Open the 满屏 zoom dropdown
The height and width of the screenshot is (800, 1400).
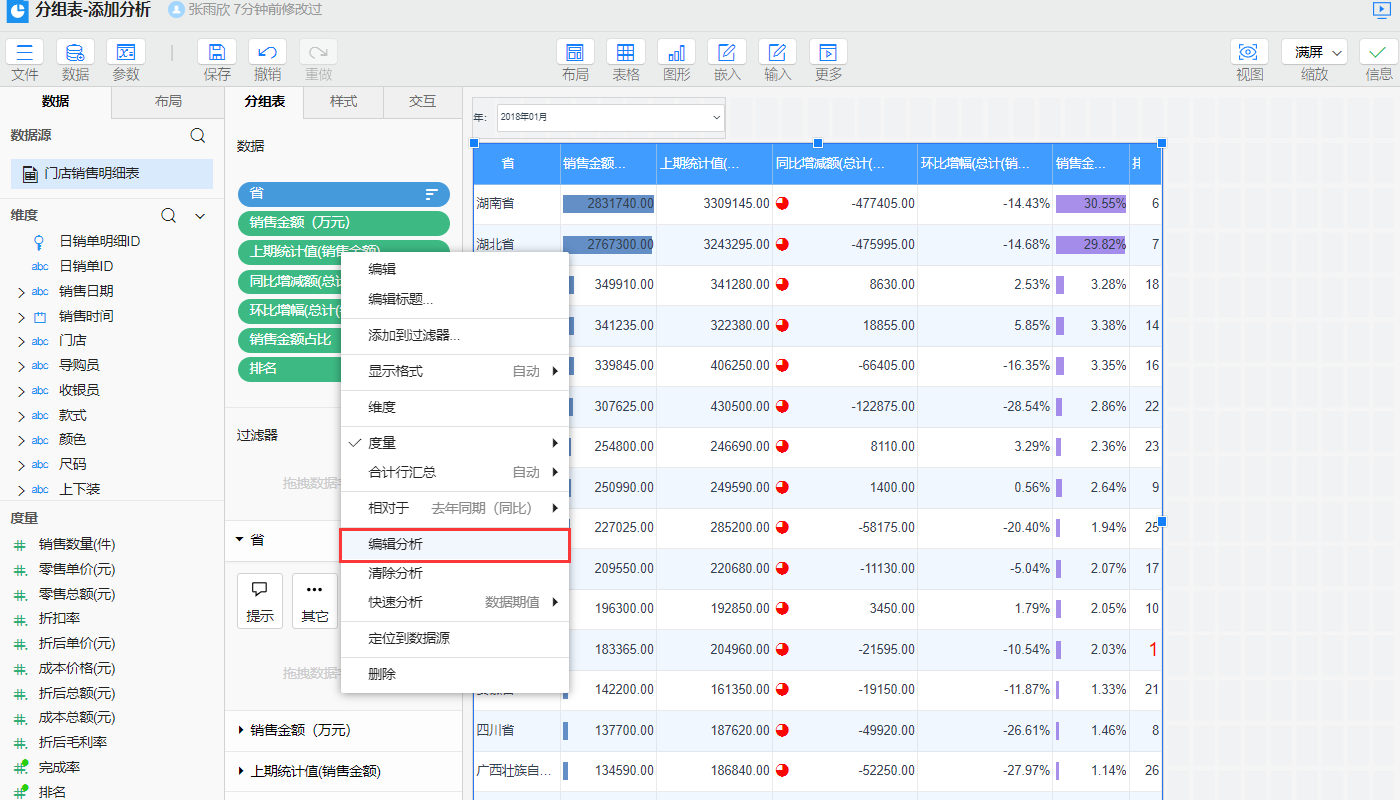click(1314, 53)
